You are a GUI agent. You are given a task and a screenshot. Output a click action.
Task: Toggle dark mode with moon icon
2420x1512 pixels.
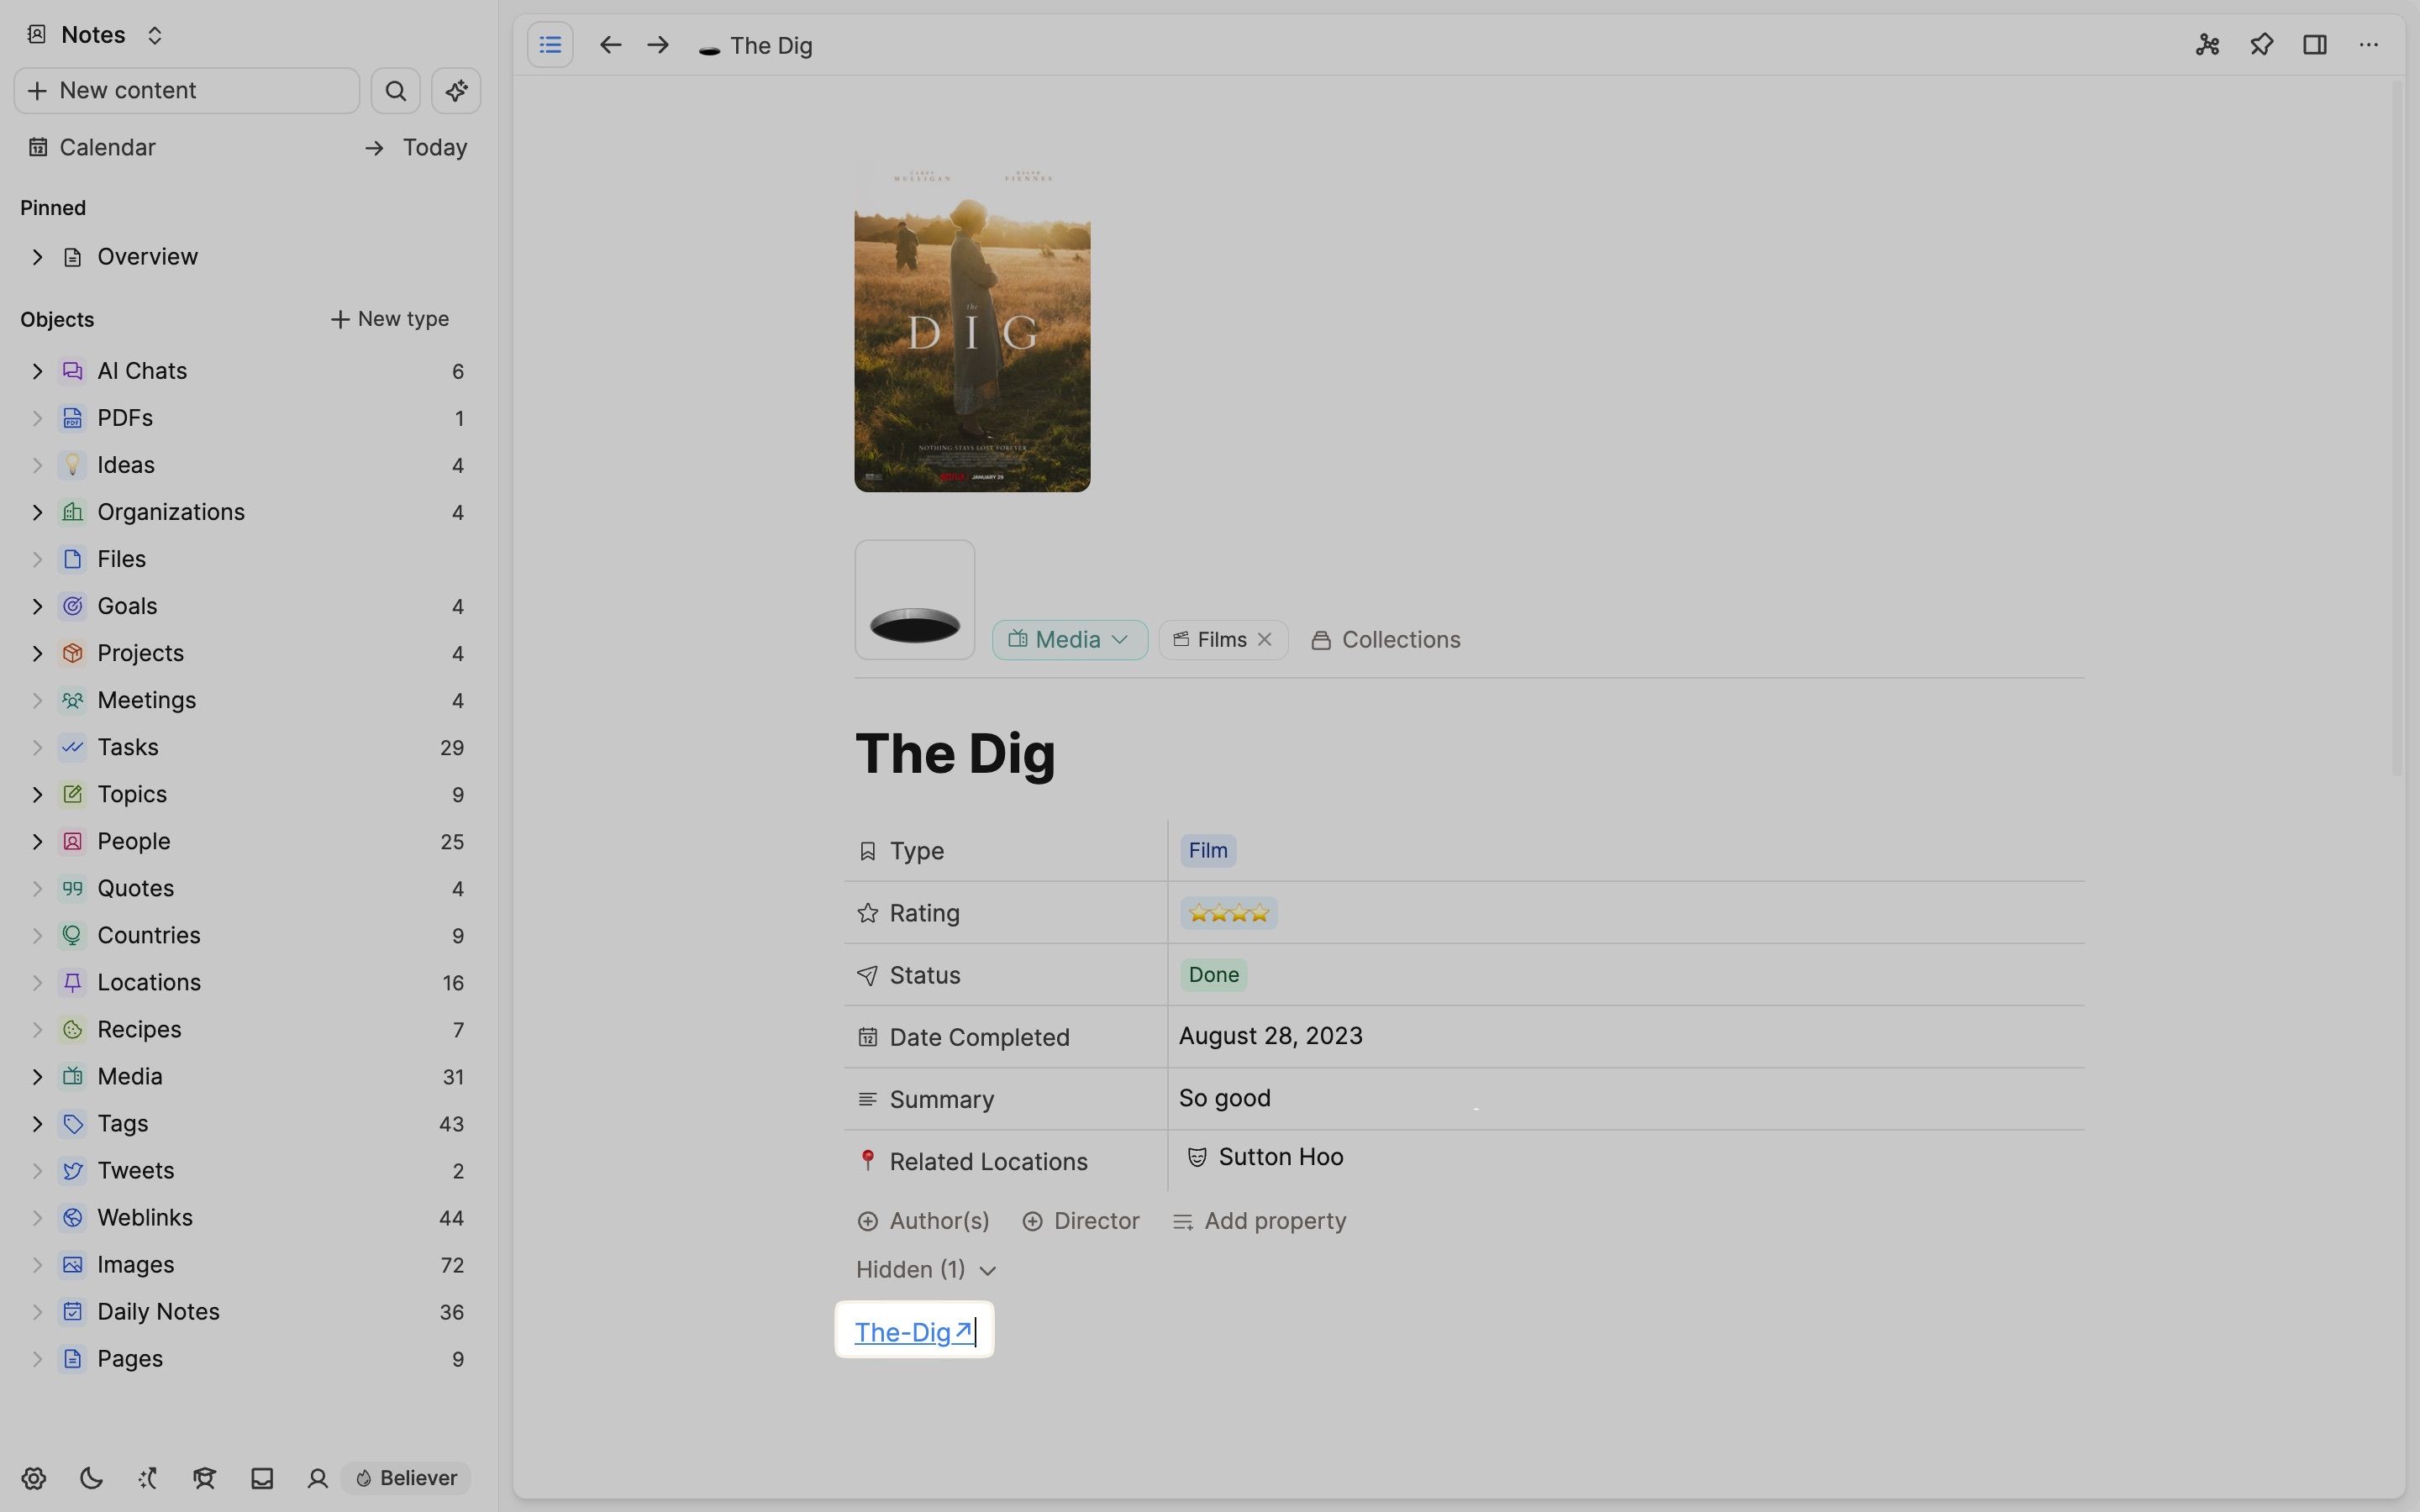click(x=91, y=1478)
